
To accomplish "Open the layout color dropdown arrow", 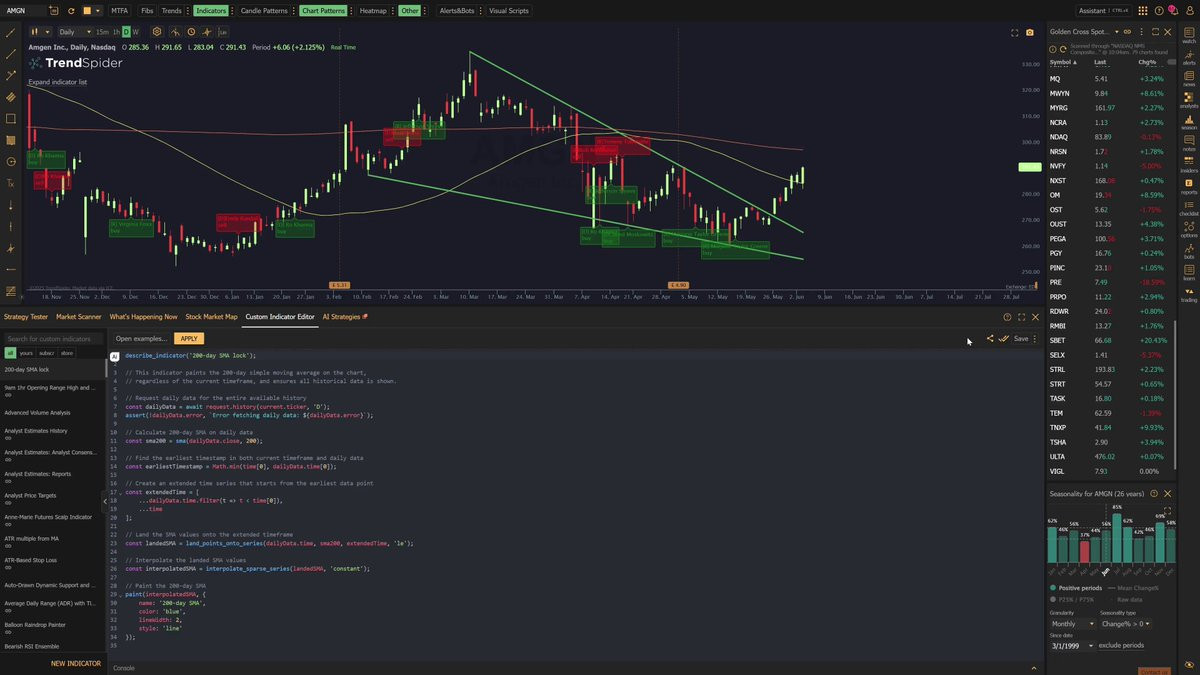I will click(98, 10).
